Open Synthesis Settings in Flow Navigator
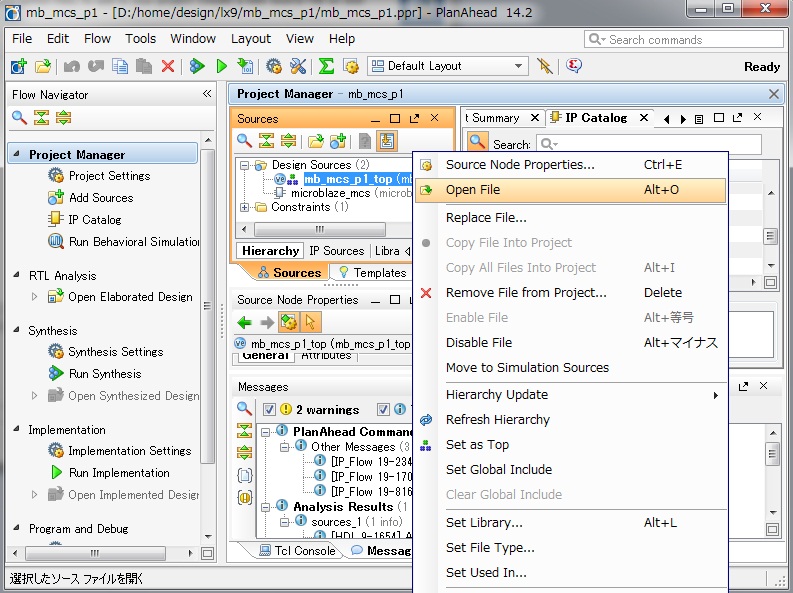This screenshot has width=793, height=593. point(116,352)
